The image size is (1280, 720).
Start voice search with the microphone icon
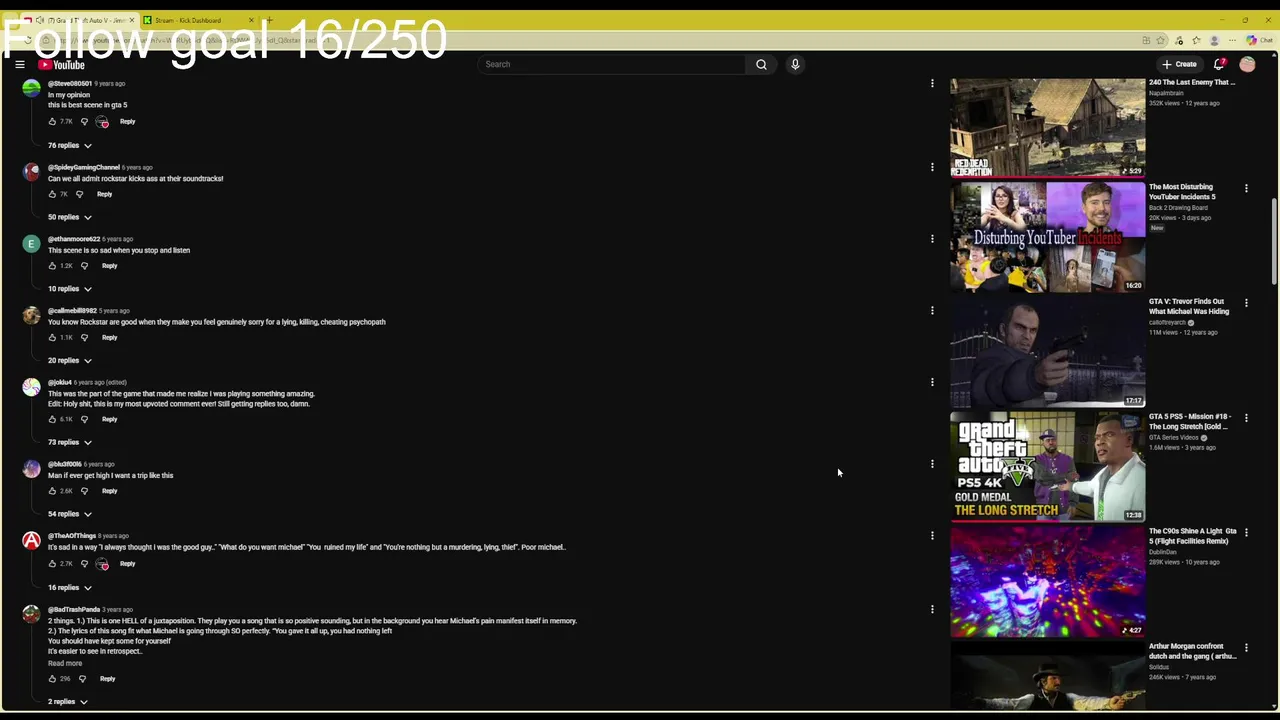795,64
